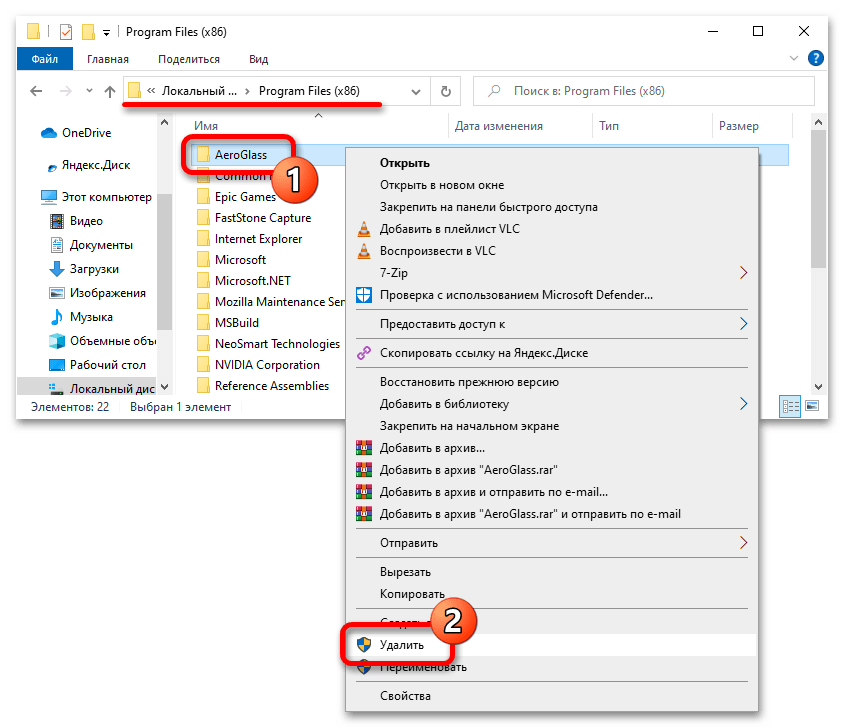Open the Файл tab
The width and height of the screenshot is (844, 728).
click(x=45, y=59)
